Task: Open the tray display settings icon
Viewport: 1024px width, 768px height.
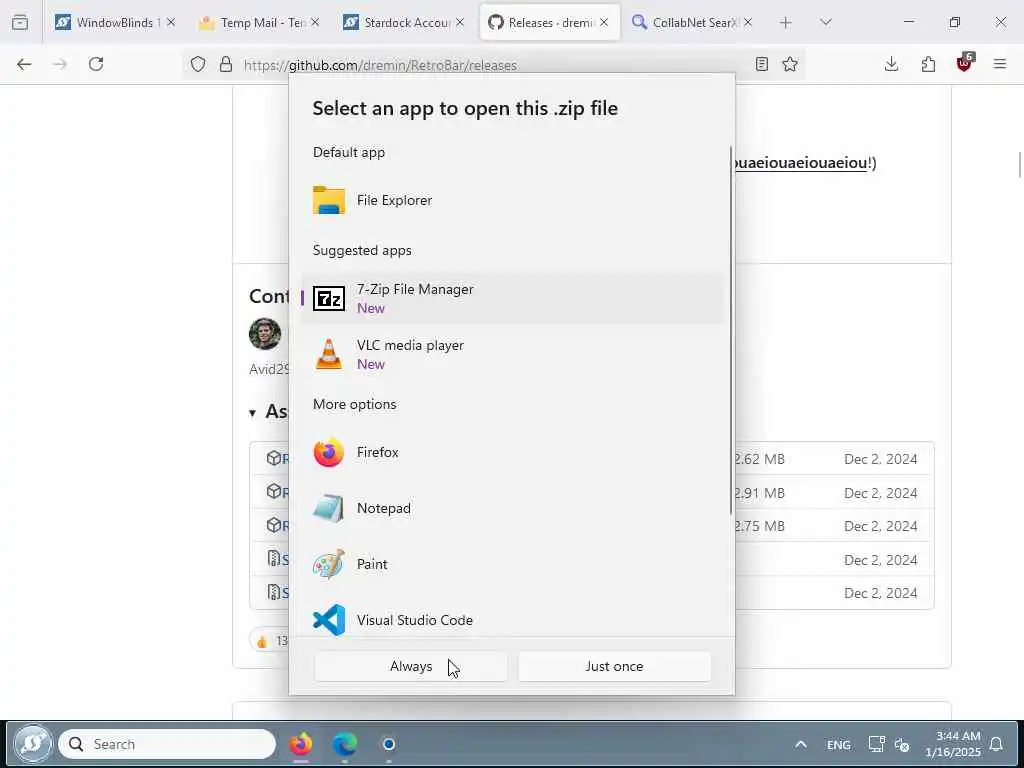Action: (x=876, y=744)
